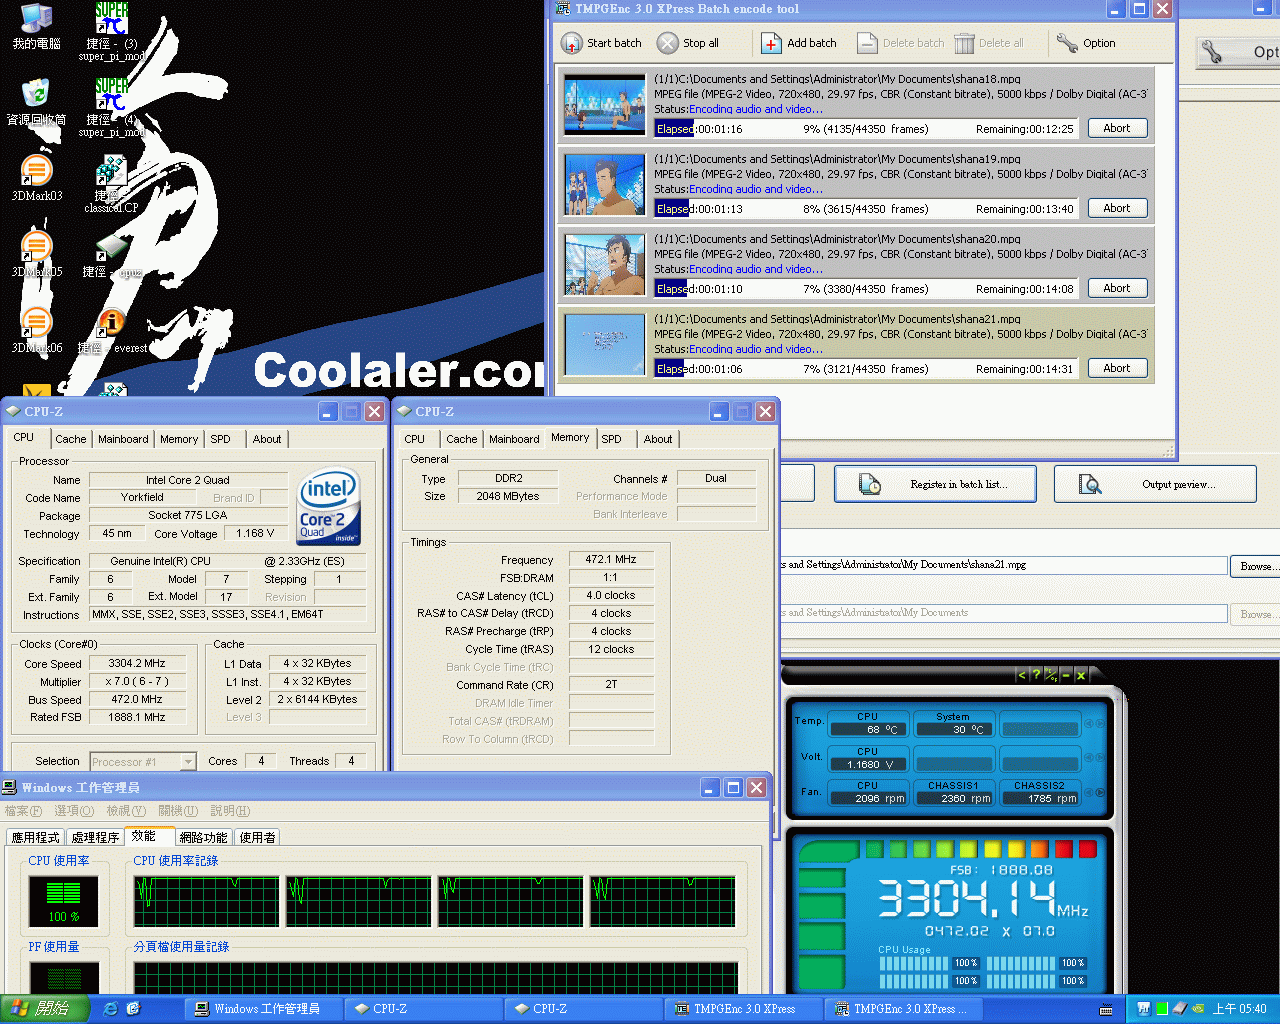Open the 說明(H) menu in Task Manager
The height and width of the screenshot is (1024, 1280).
click(230, 811)
